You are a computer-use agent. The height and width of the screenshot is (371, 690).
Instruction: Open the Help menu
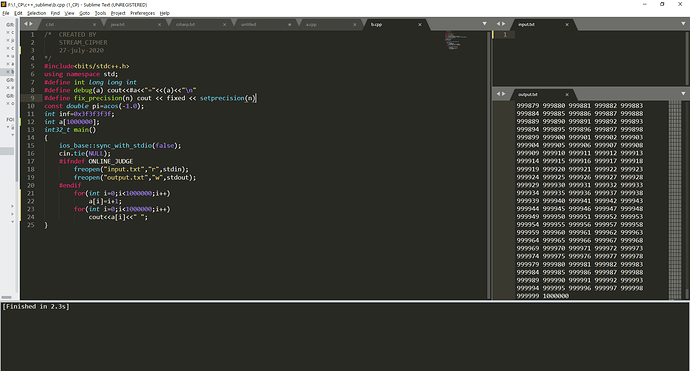tap(165, 13)
